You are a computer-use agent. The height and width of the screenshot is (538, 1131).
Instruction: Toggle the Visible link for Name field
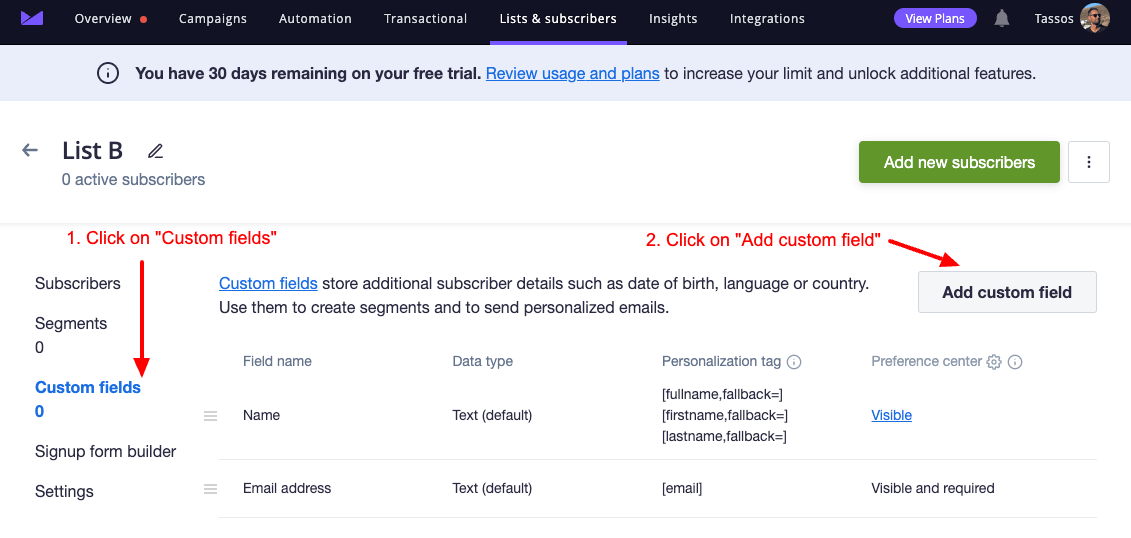tap(892, 415)
